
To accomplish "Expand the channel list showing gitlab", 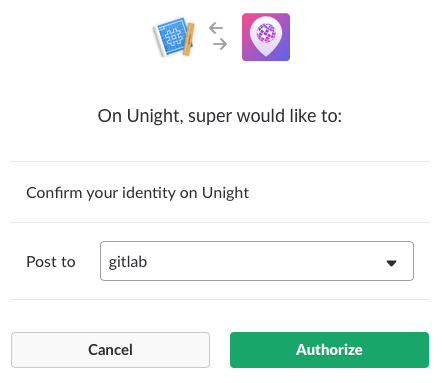I will pos(257,261).
